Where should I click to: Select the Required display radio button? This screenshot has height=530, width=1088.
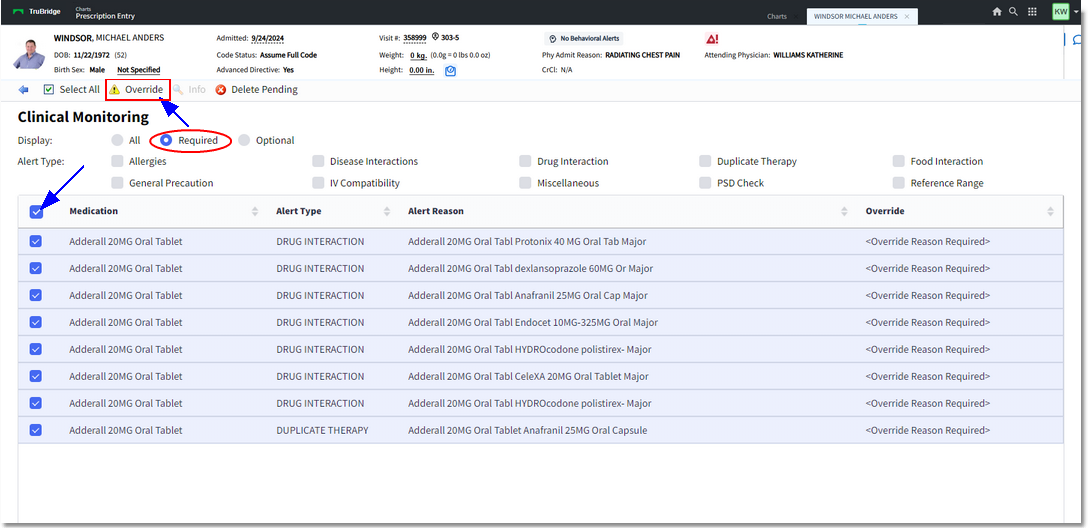pyautogui.click(x=167, y=140)
